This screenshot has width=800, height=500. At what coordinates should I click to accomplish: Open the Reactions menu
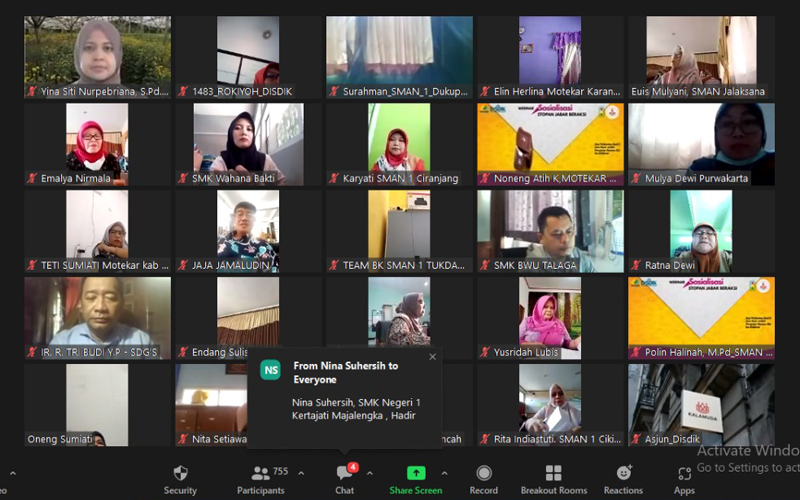pyautogui.click(x=623, y=478)
